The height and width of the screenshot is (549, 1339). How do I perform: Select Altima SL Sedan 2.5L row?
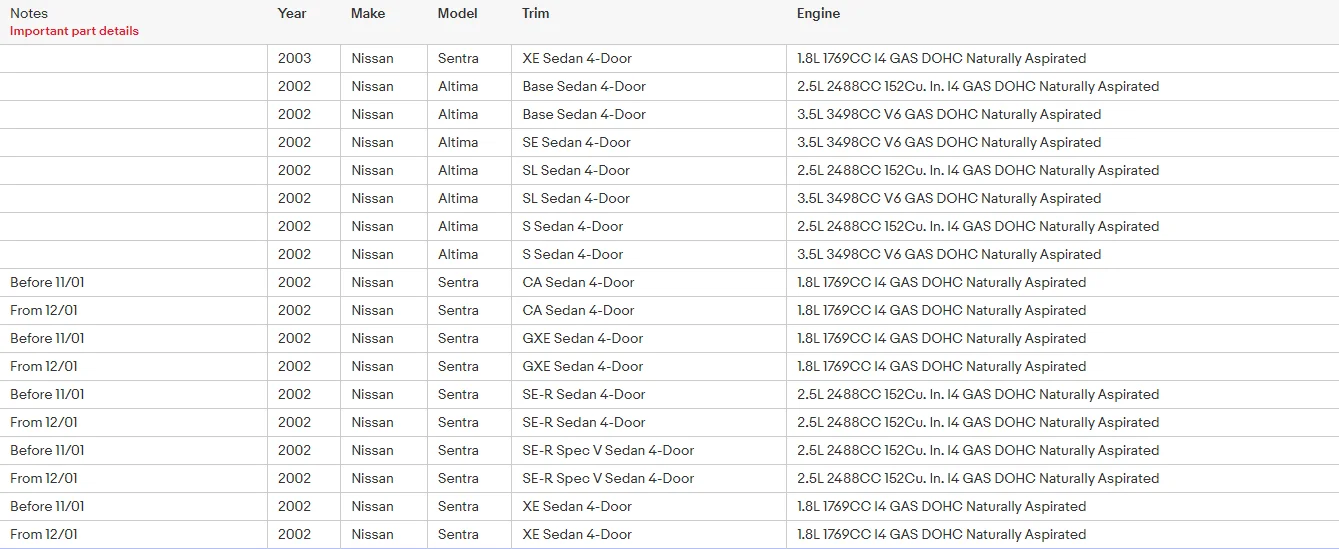click(x=669, y=170)
